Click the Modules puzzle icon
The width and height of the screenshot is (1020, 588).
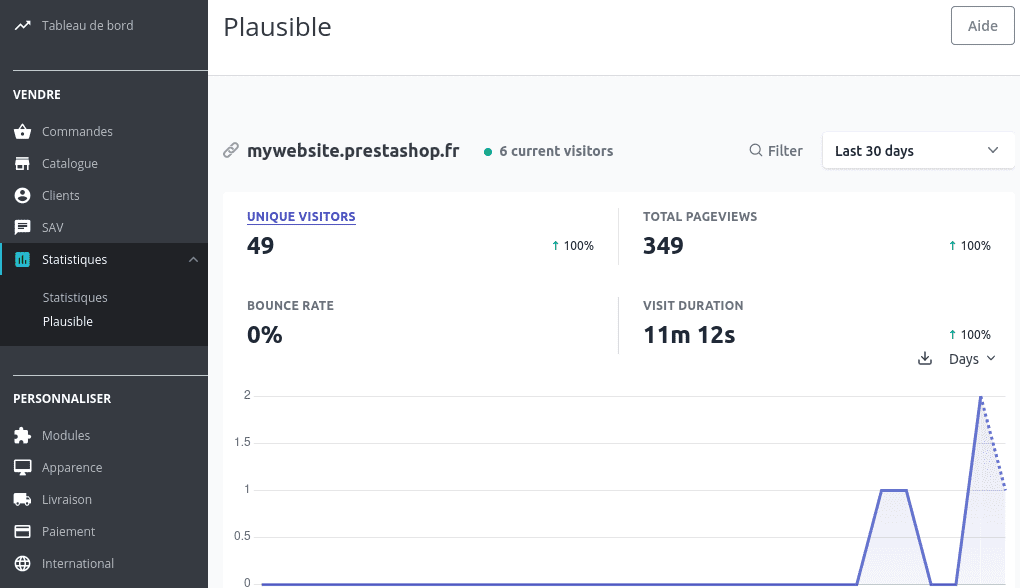[22, 435]
